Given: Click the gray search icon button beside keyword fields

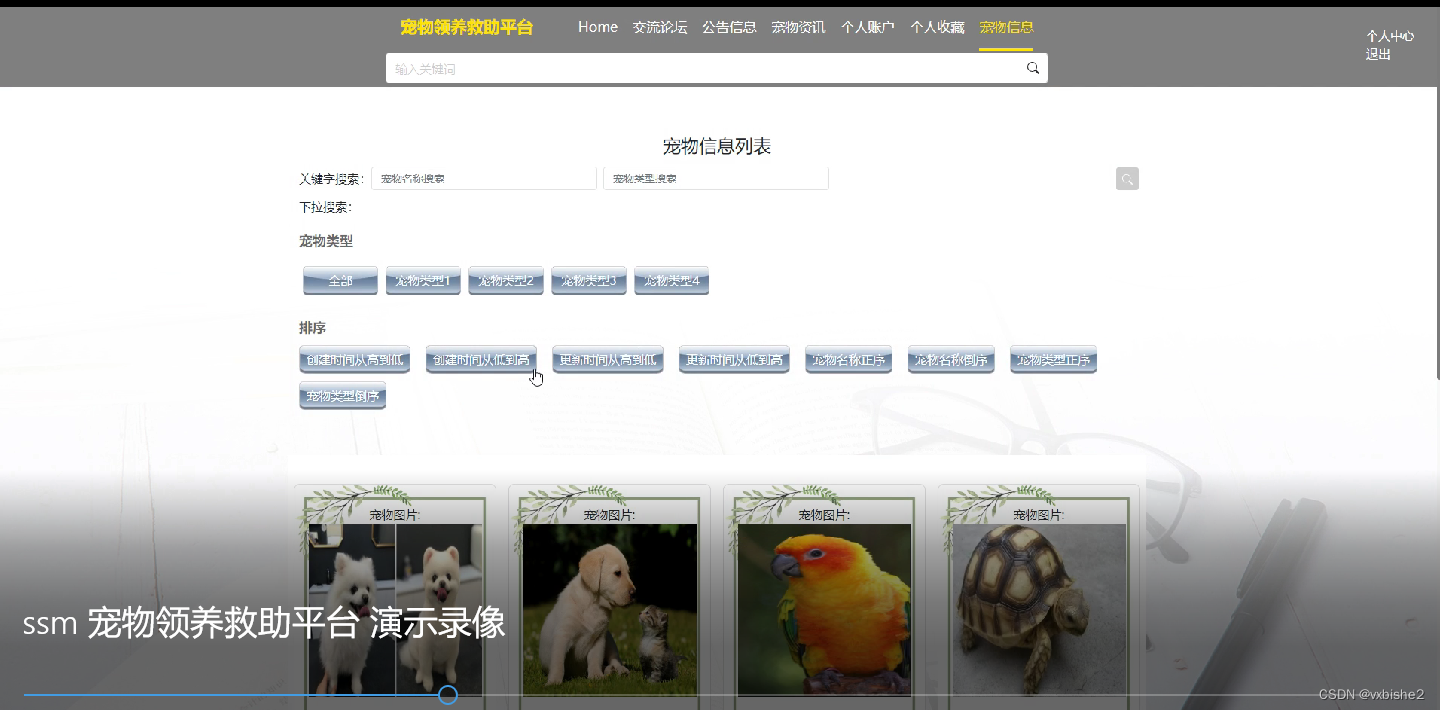Looking at the screenshot, I should 1127,179.
